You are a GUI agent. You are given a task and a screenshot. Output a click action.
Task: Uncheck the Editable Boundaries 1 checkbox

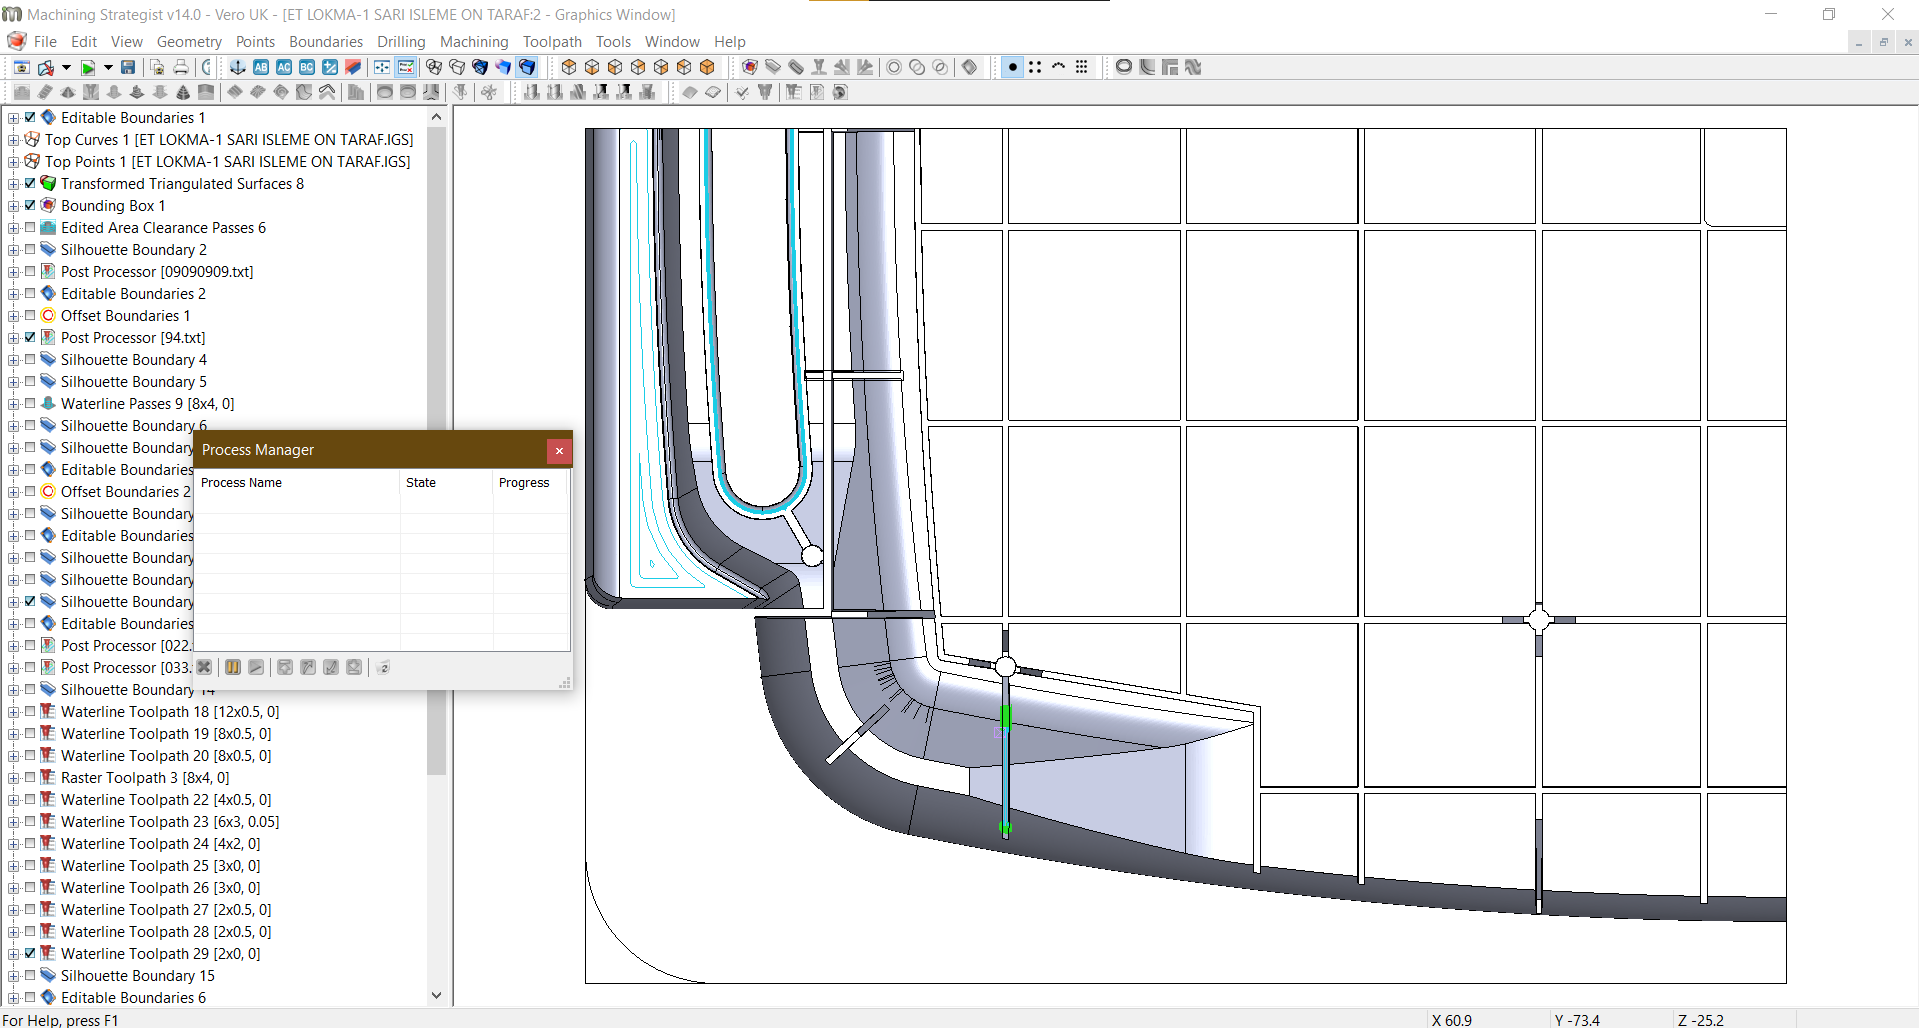pyautogui.click(x=30, y=117)
